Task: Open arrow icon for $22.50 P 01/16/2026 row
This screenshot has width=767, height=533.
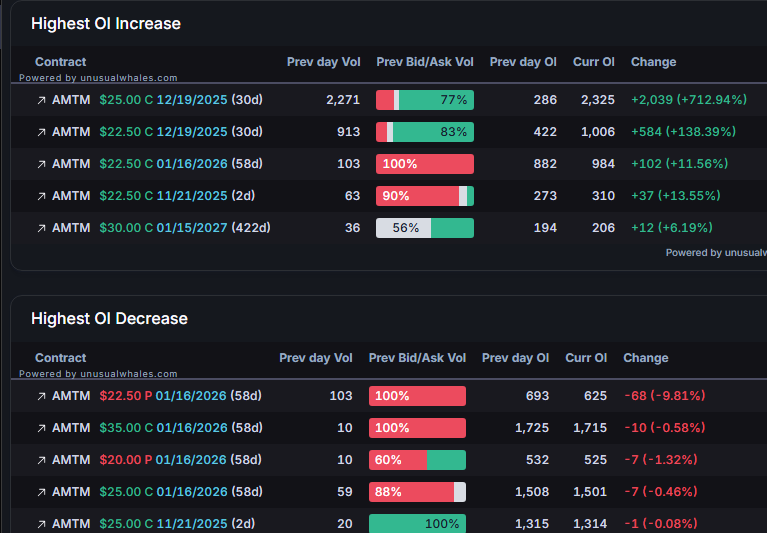Action: 42,396
